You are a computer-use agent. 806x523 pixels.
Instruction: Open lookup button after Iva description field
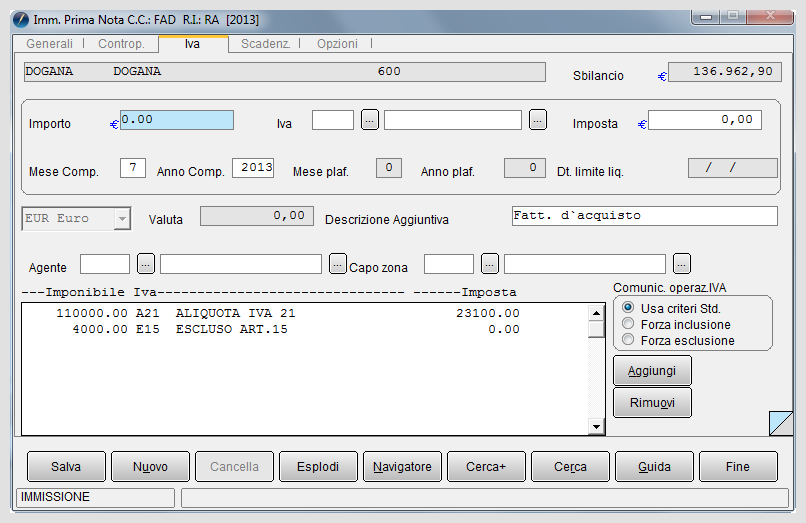[538, 120]
